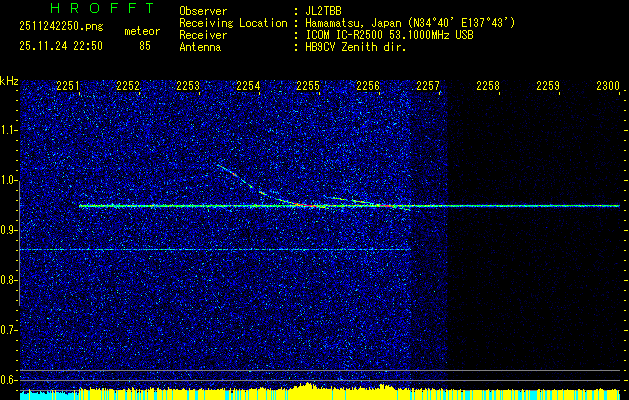Screen dimensions: 629x400
Task: Click the 1.1 frequency axis label
Action: 9,130
